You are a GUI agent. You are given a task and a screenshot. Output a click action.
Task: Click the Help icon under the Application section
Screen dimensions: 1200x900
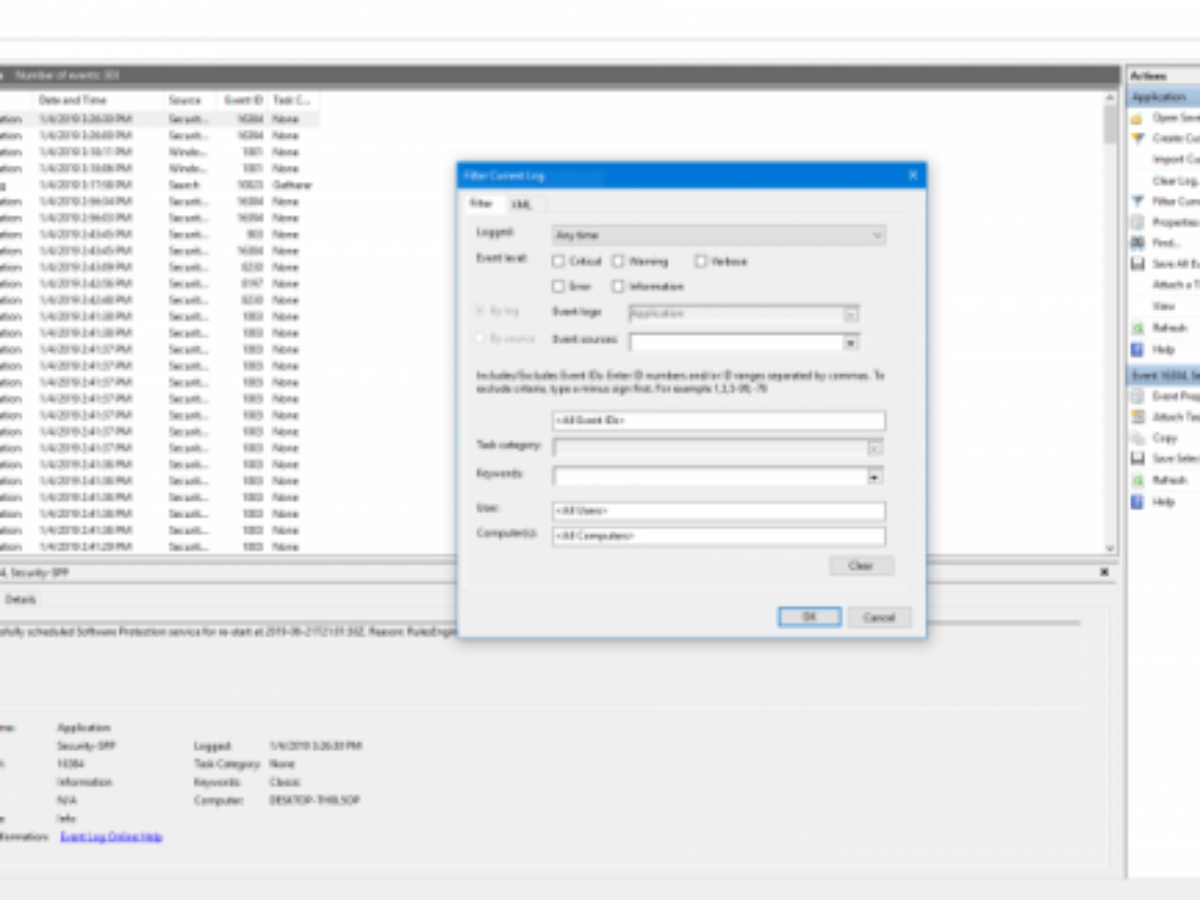[1137, 350]
